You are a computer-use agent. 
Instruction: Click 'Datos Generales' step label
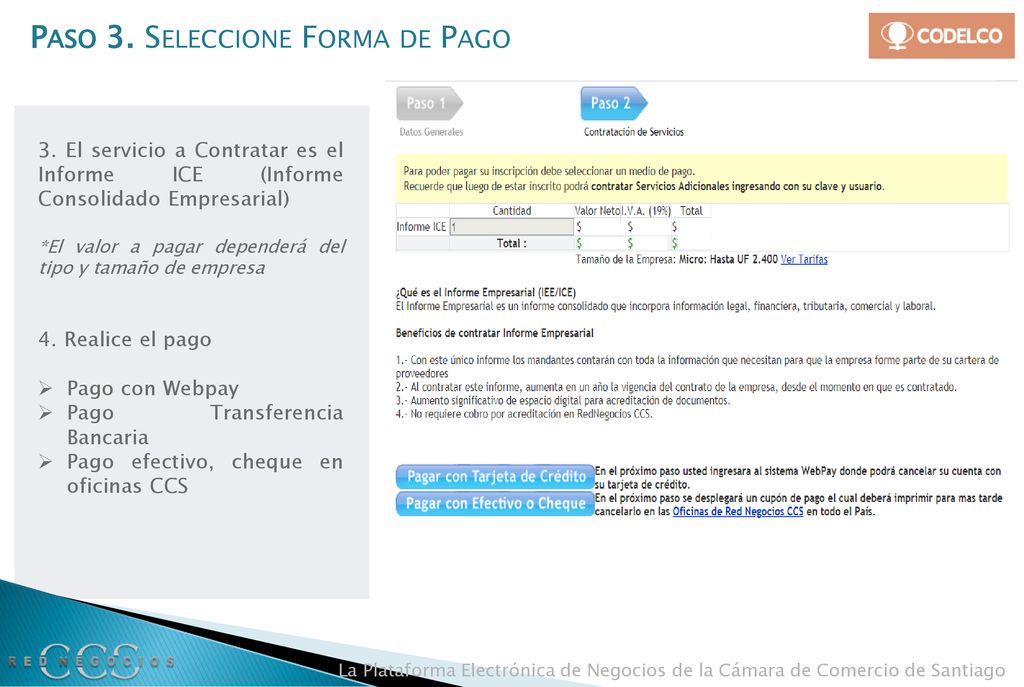431,132
